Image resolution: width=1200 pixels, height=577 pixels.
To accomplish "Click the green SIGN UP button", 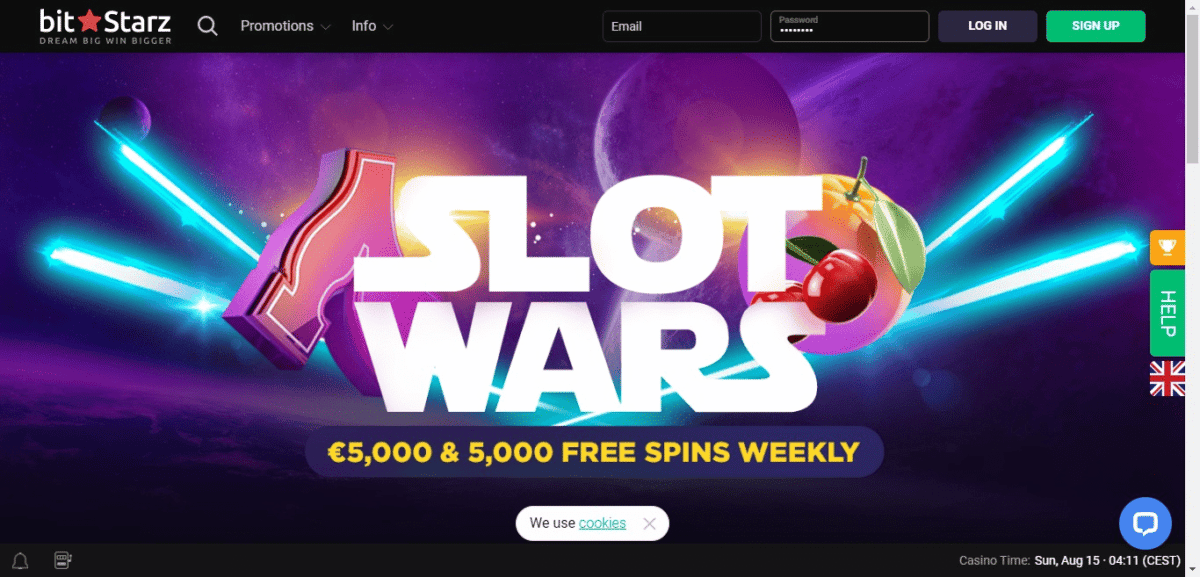I will click(x=1095, y=26).
